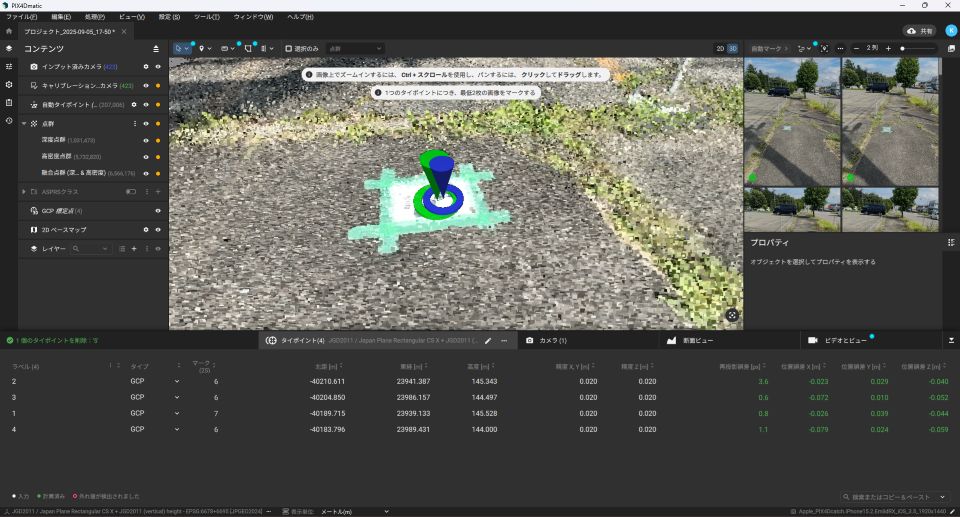
Task: Open the メートル display unit dropdown
Action: (x=355, y=511)
